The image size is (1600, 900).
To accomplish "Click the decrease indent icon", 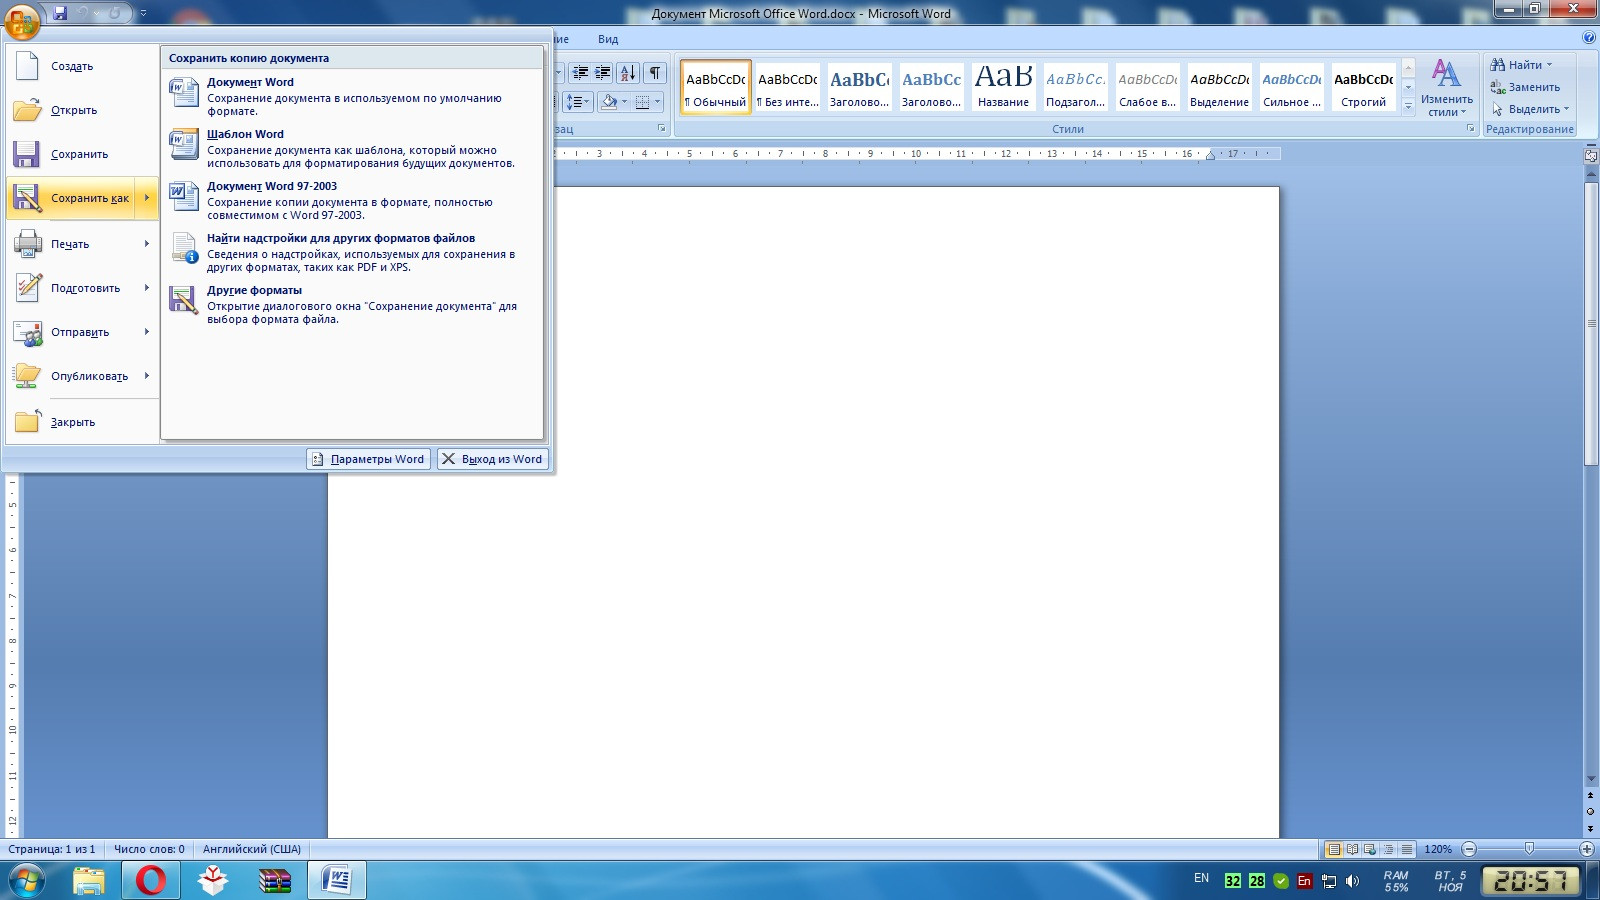I will (x=580, y=73).
